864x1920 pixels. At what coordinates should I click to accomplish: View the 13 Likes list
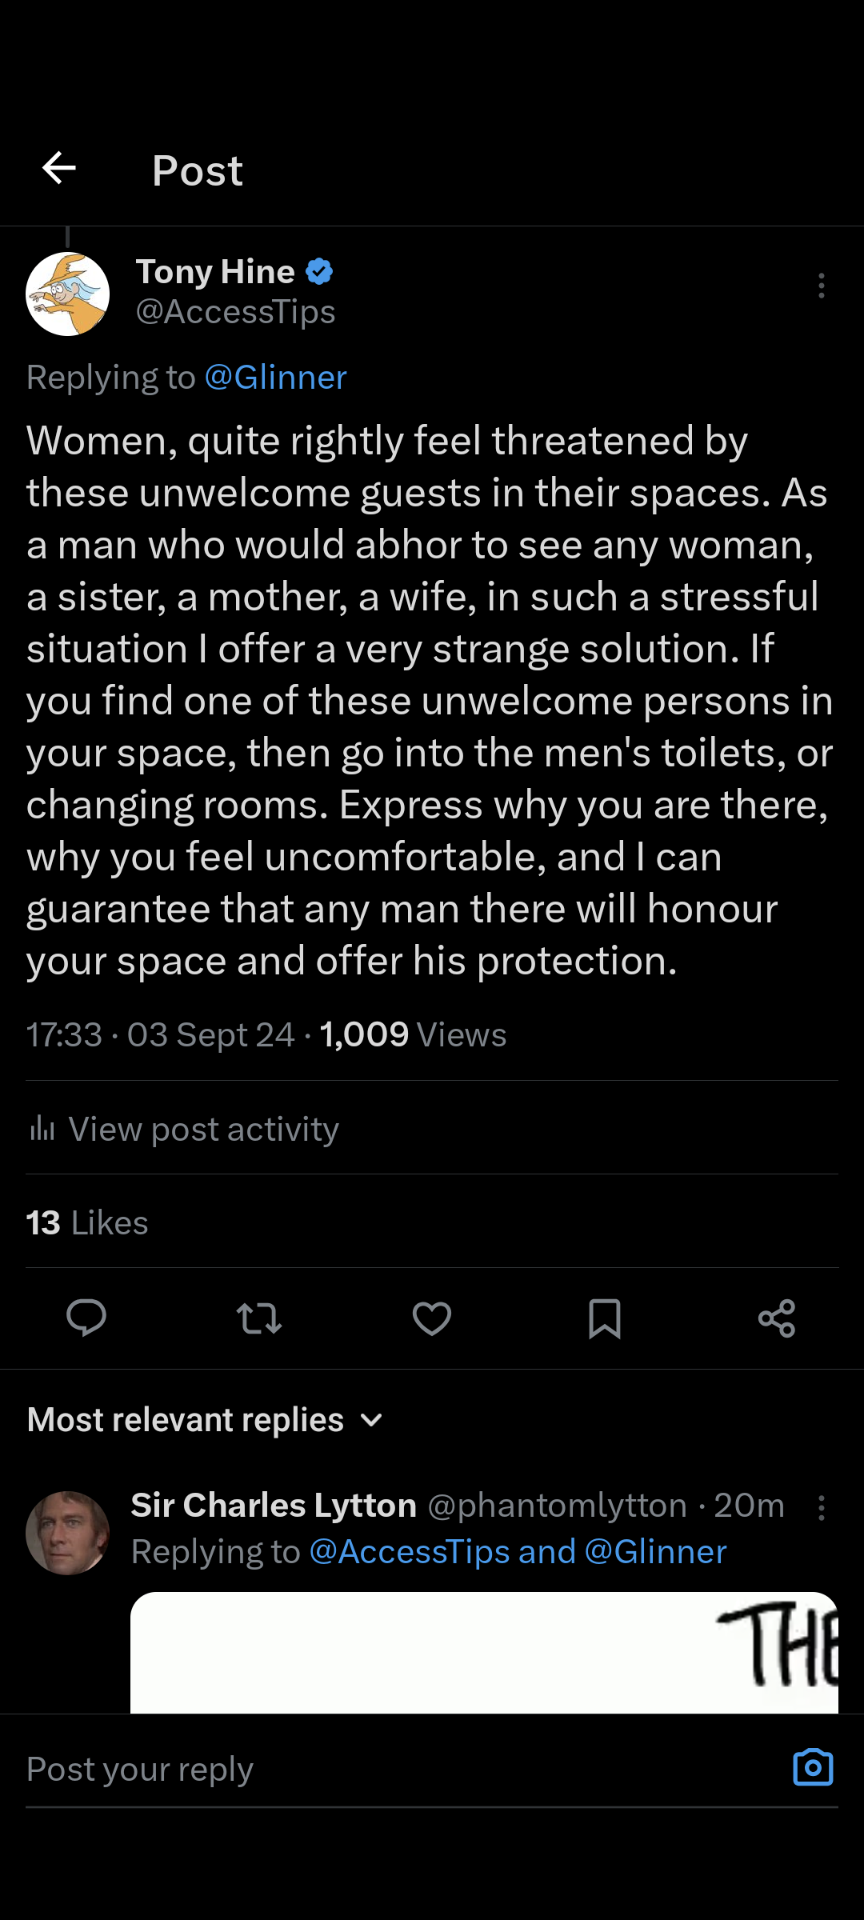pos(87,1222)
